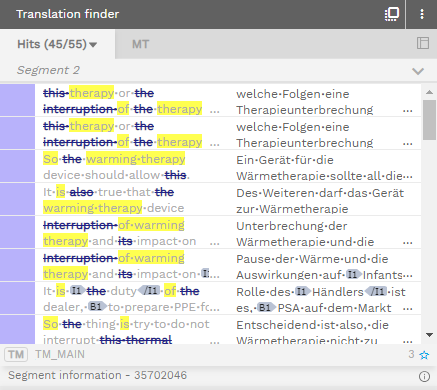Collapse the Segment 2 chevron
The height and width of the screenshot is (390, 437).
(418, 71)
